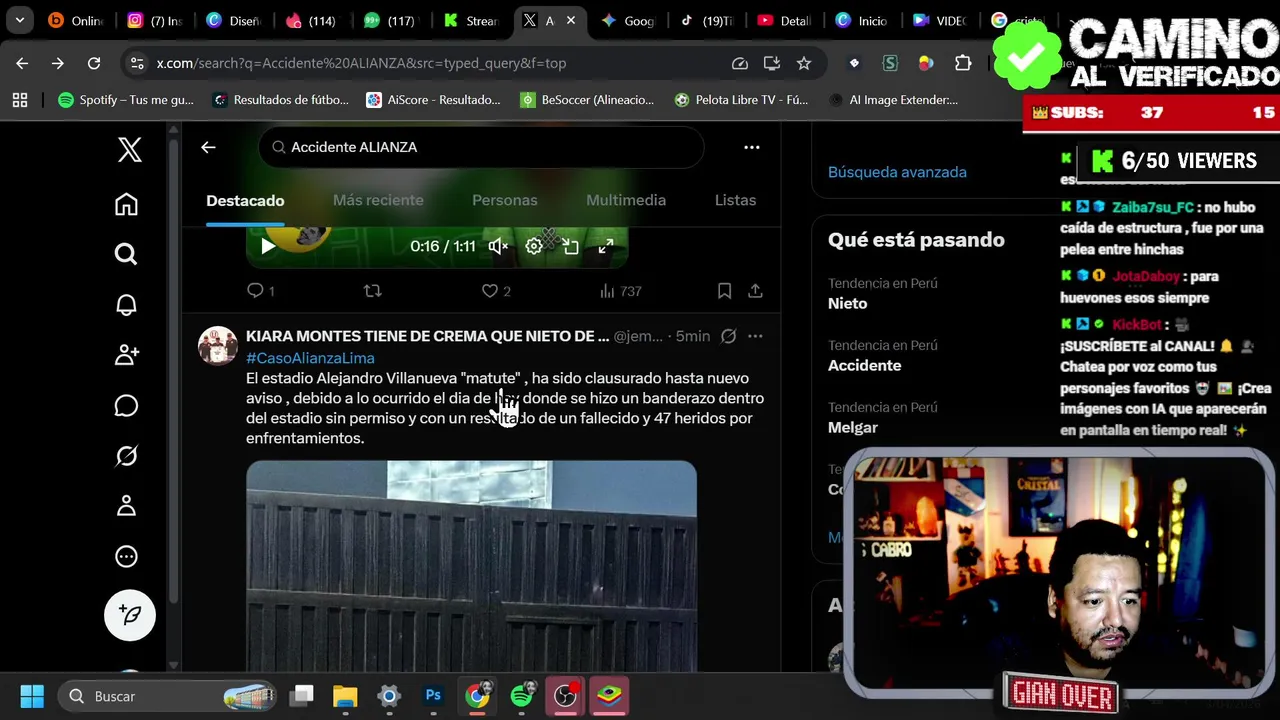The width and height of the screenshot is (1280, 720).
Task: Switch to the Multimedia tab
Action: 626,200
